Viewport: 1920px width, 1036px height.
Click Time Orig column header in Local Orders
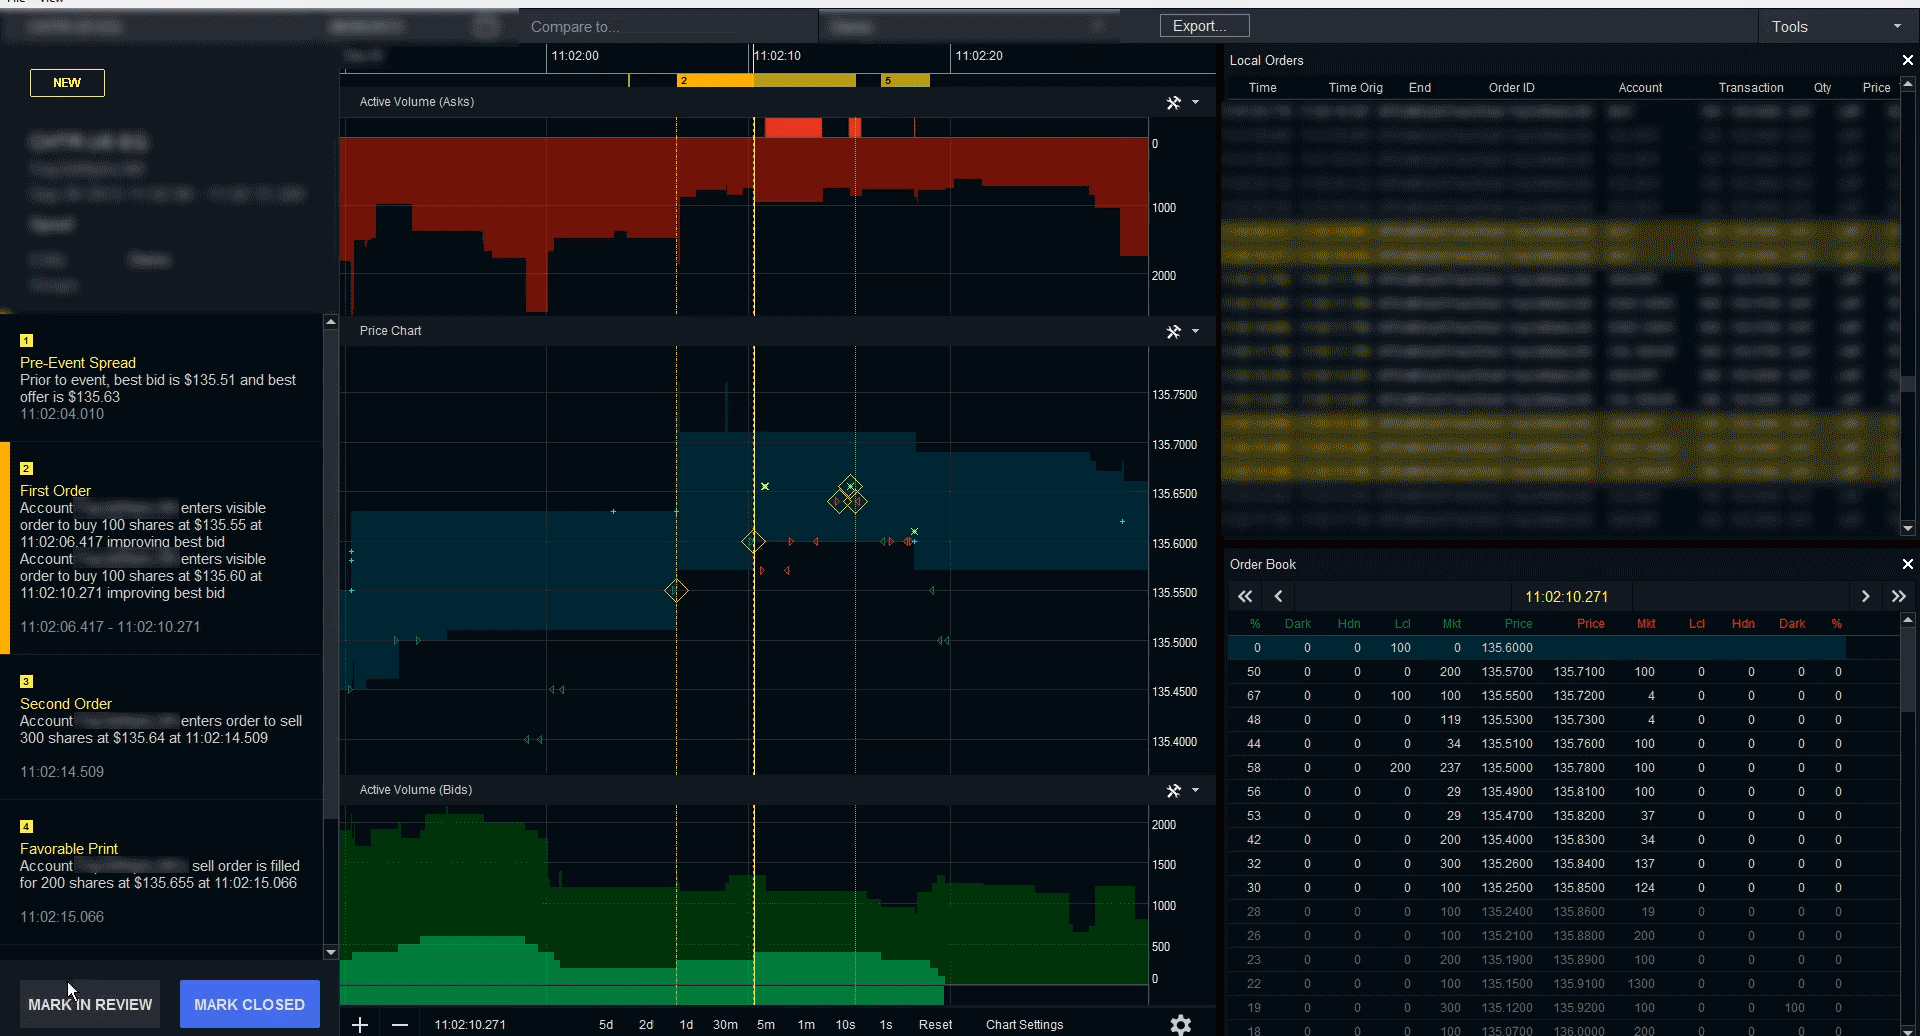[1355, 88]
